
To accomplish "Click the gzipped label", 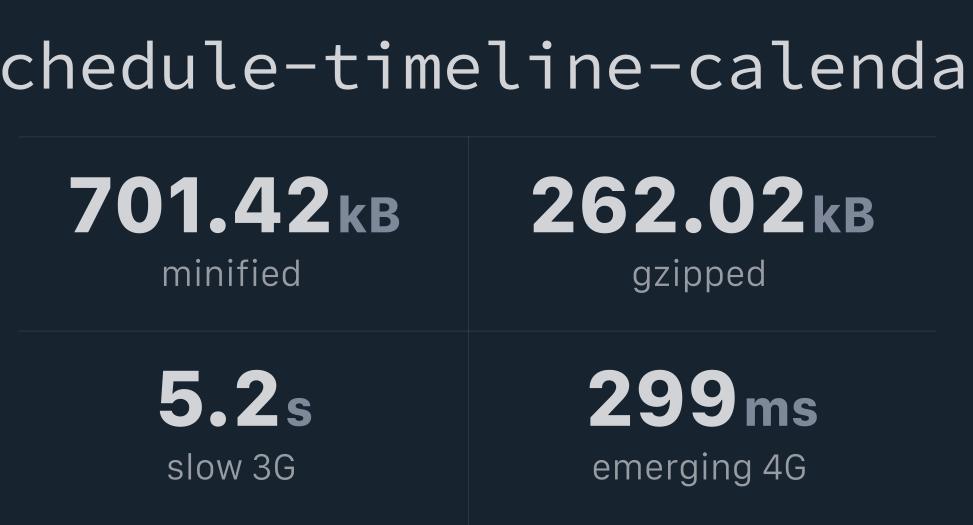I will 699,276.
